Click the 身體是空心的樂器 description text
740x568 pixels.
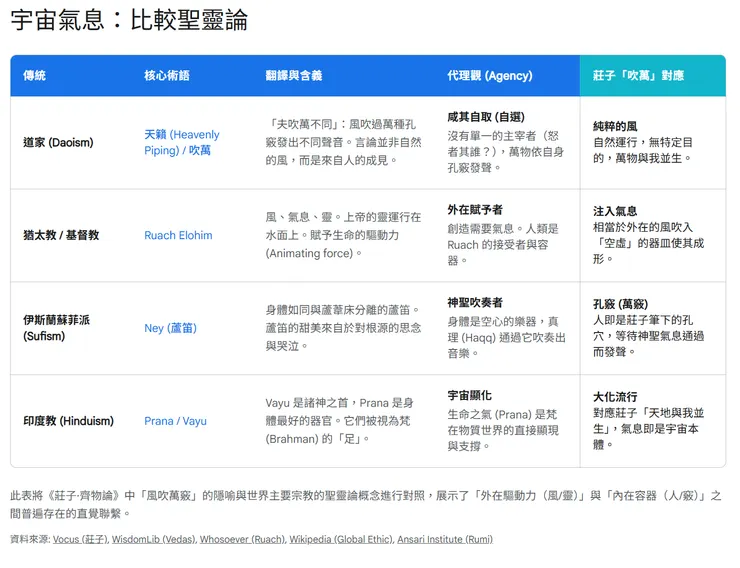(506, 337)
